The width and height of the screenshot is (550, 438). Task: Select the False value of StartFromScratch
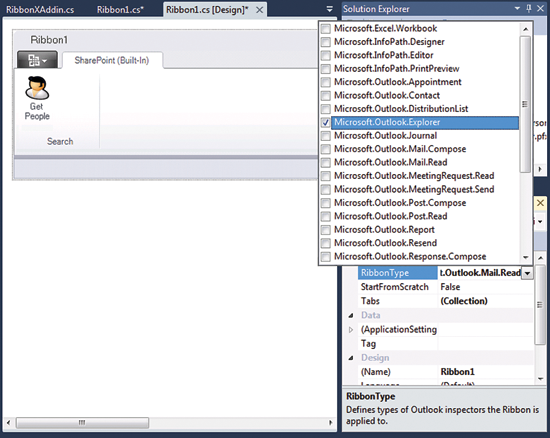pos(450,287)
